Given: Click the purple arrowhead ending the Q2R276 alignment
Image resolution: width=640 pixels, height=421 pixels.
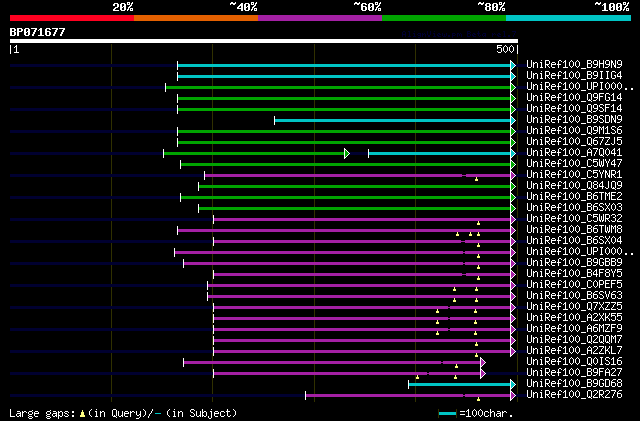Looking at the screenshot, I should [513, 396].
